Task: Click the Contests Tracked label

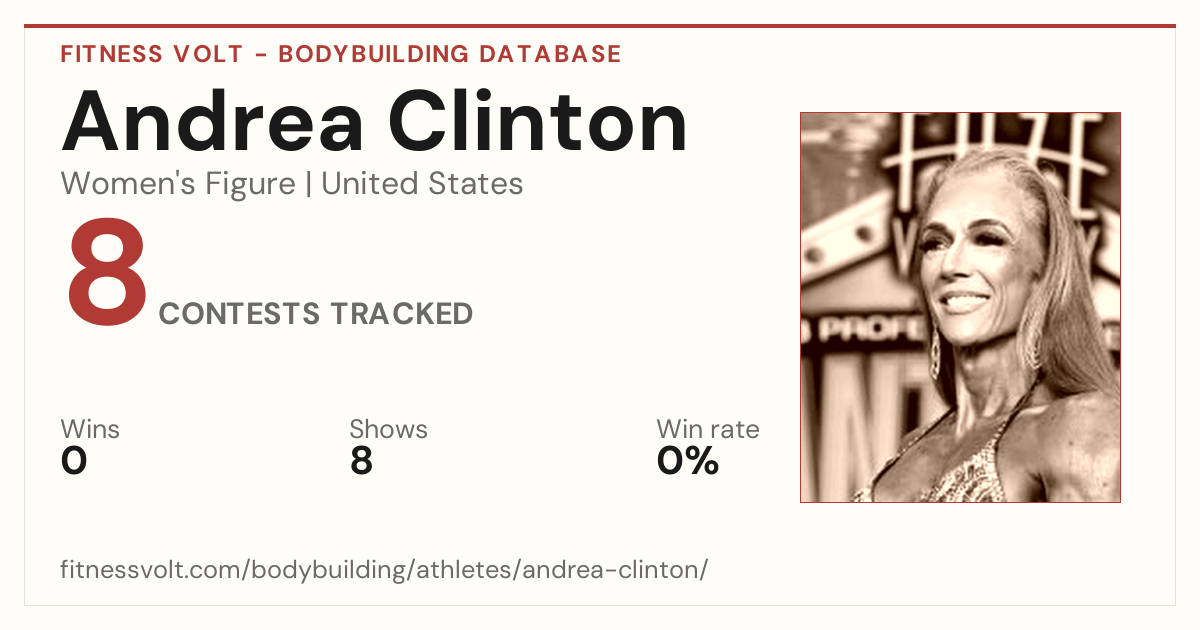Action: 316,314
